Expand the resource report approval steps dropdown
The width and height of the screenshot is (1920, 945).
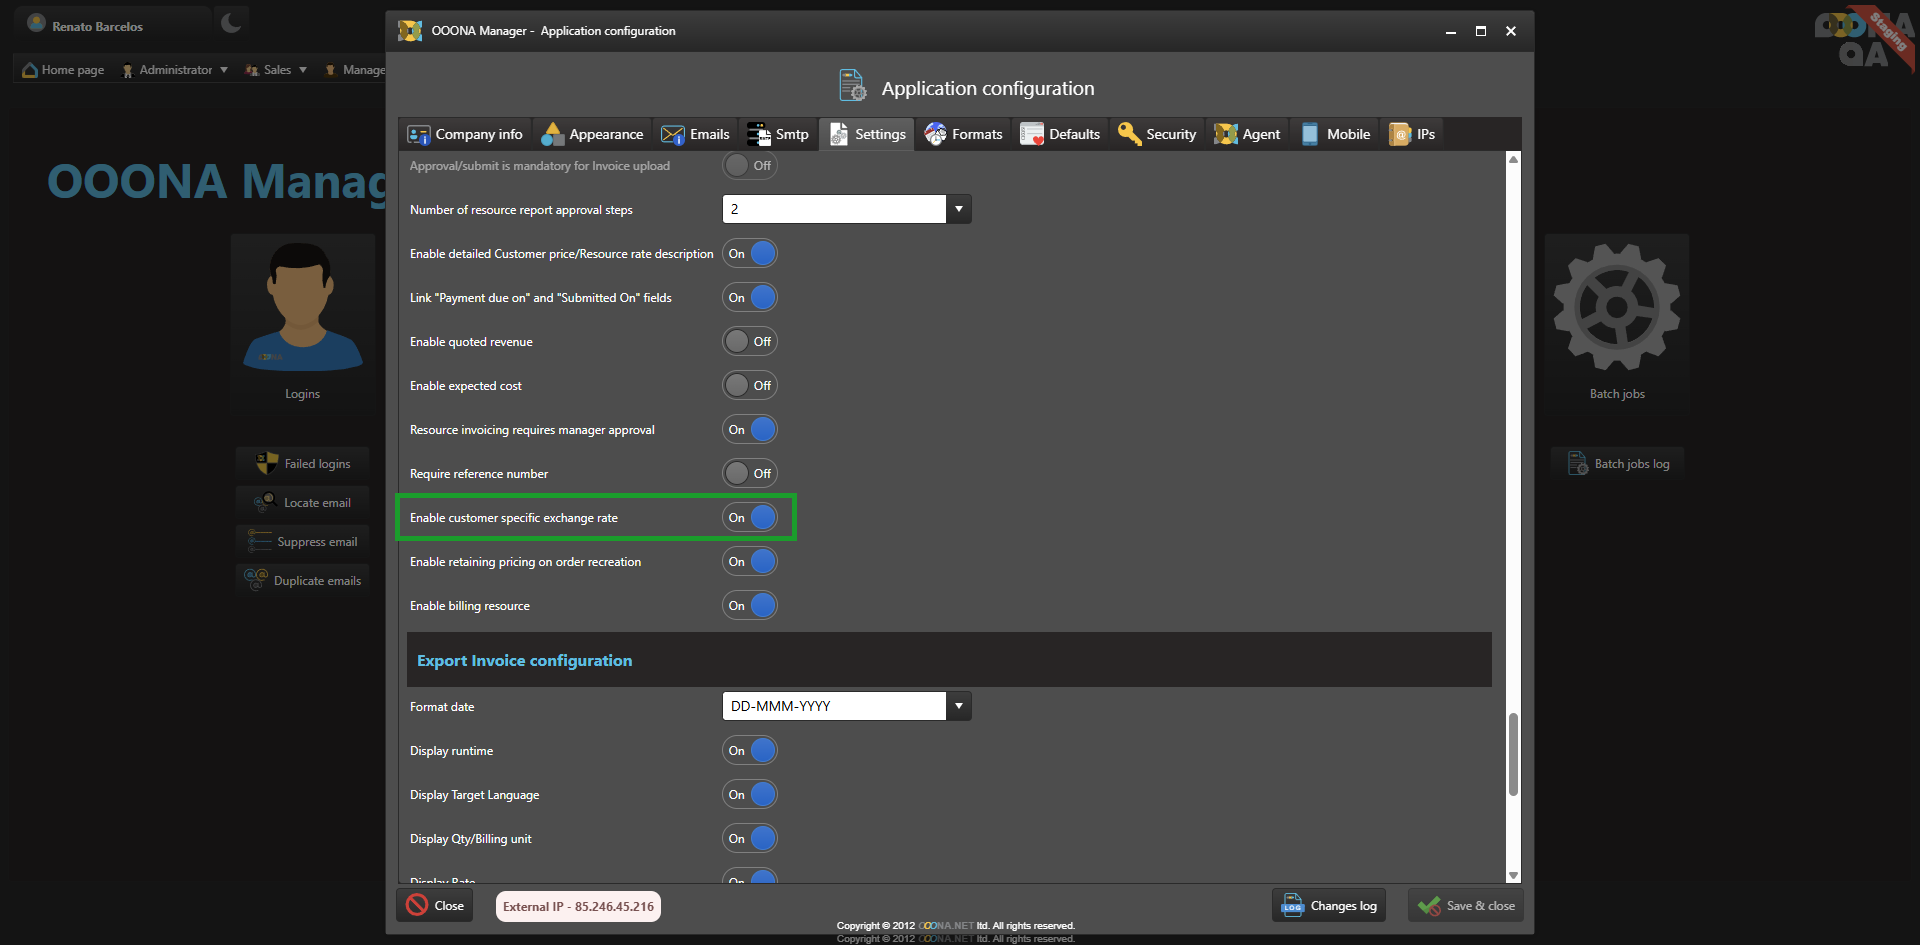pyautogui.click(x=958, y=209)
